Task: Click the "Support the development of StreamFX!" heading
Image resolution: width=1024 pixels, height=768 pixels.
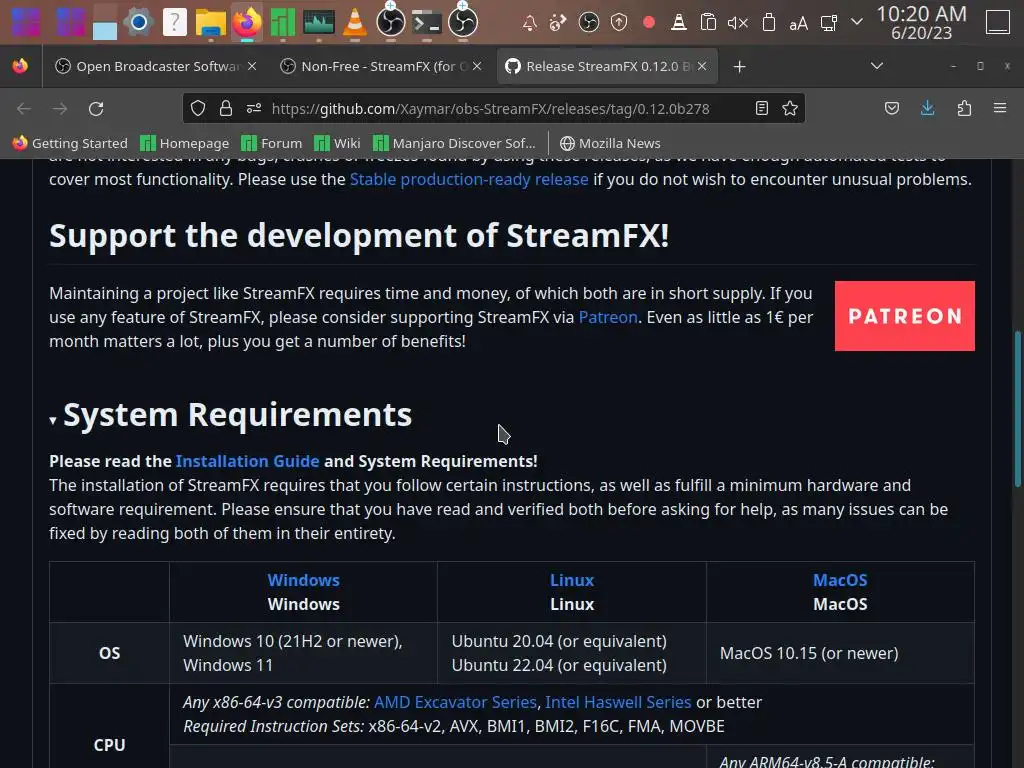Action: [x=359, y=236]
